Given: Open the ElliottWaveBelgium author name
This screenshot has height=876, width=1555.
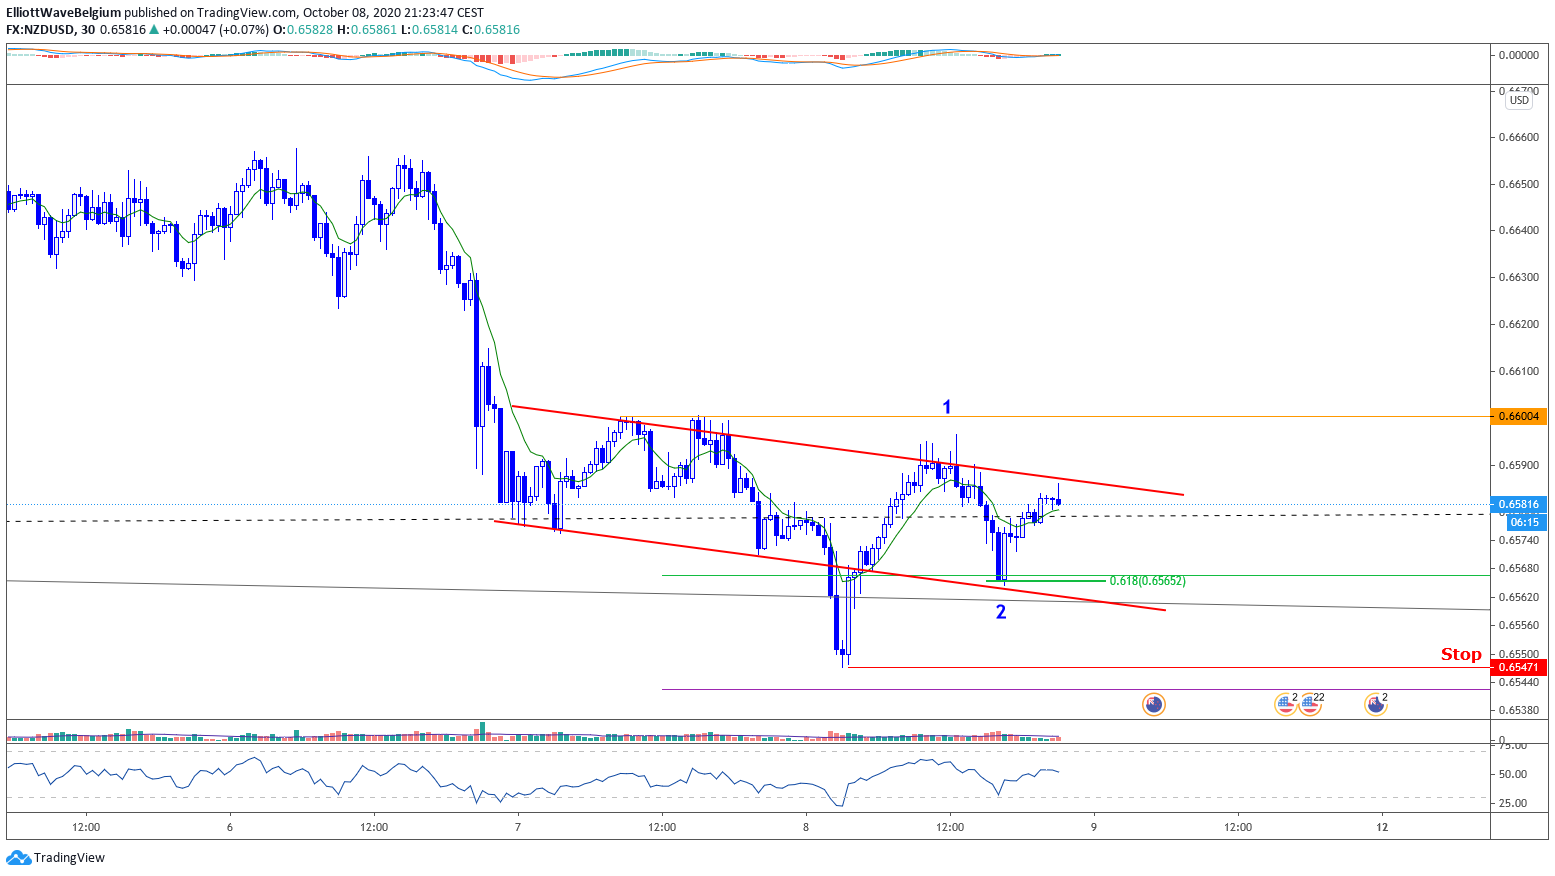Looking at the screenshot, I should click(63, 13).
